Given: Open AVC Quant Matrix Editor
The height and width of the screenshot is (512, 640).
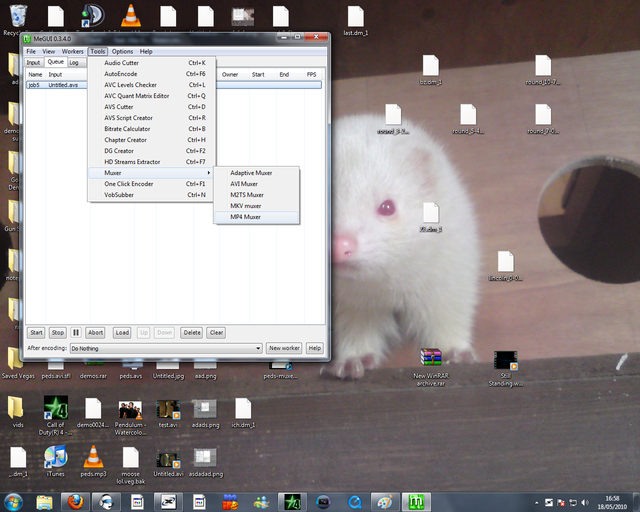Looking at the screenshot, I should (151, 96).
